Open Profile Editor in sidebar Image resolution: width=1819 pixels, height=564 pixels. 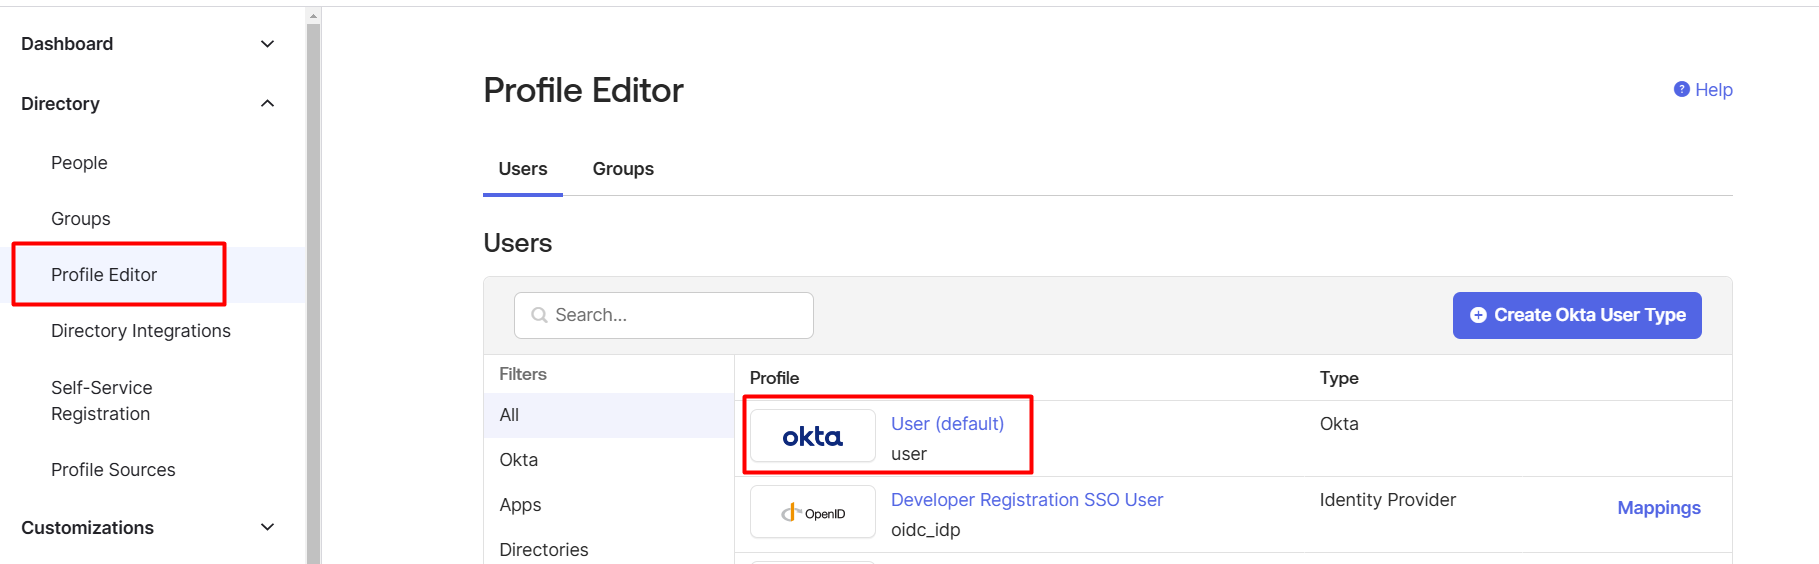104,275
